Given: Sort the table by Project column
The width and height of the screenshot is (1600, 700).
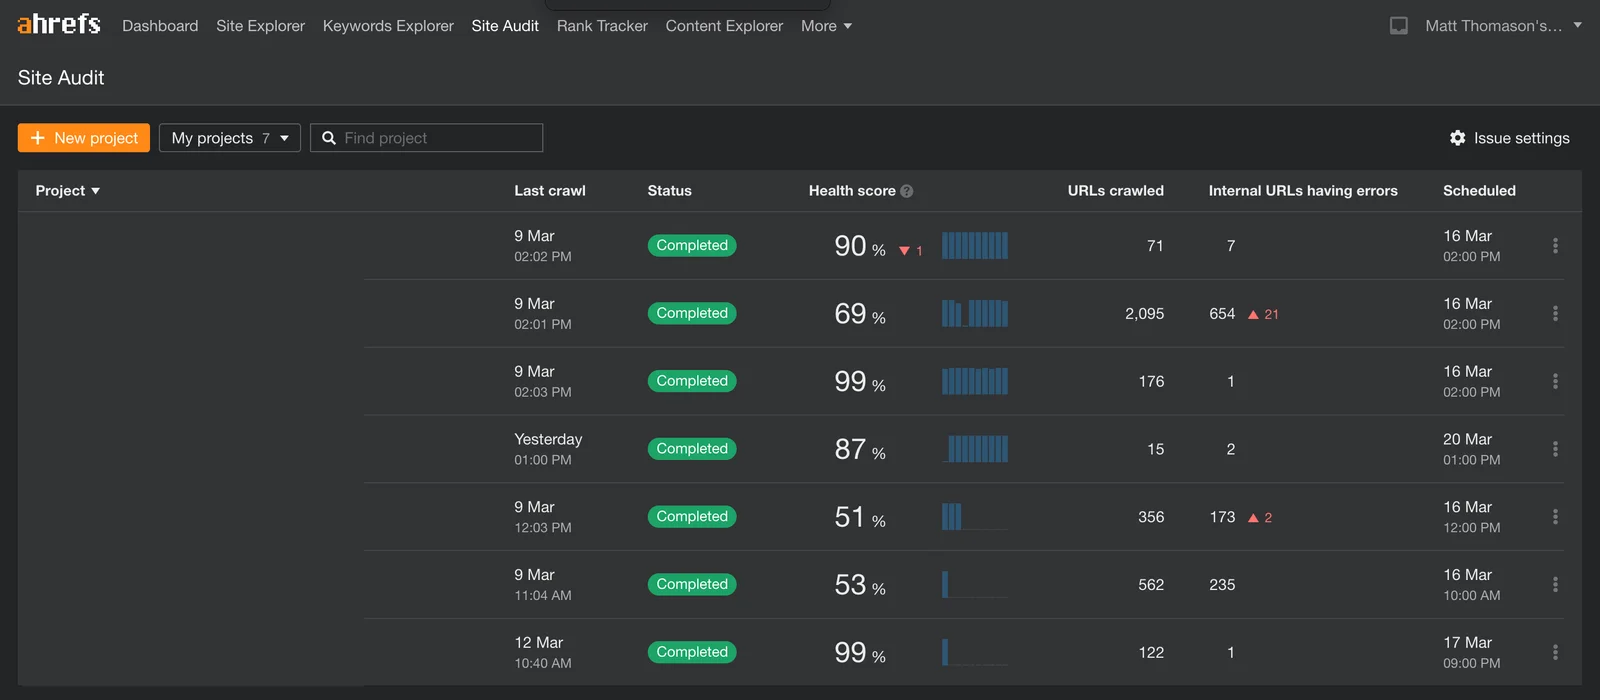Looking at the screenshot, I should [68, 191].
